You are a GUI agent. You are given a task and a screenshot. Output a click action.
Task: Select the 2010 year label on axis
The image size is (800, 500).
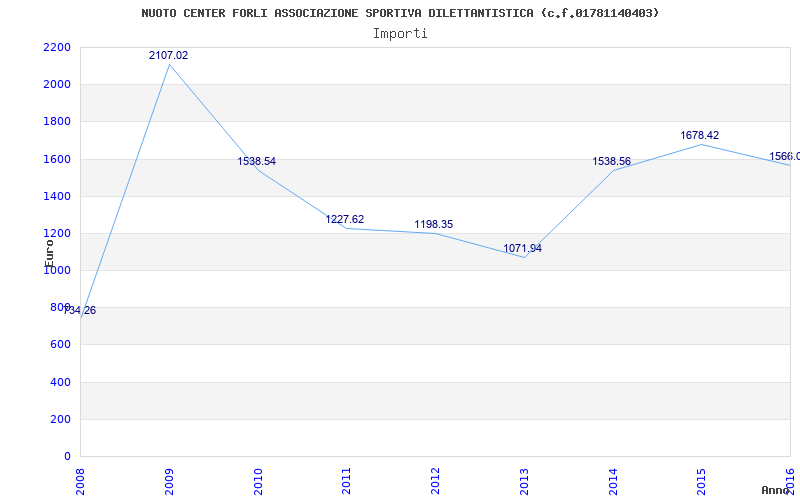click(x=258, y=482)
